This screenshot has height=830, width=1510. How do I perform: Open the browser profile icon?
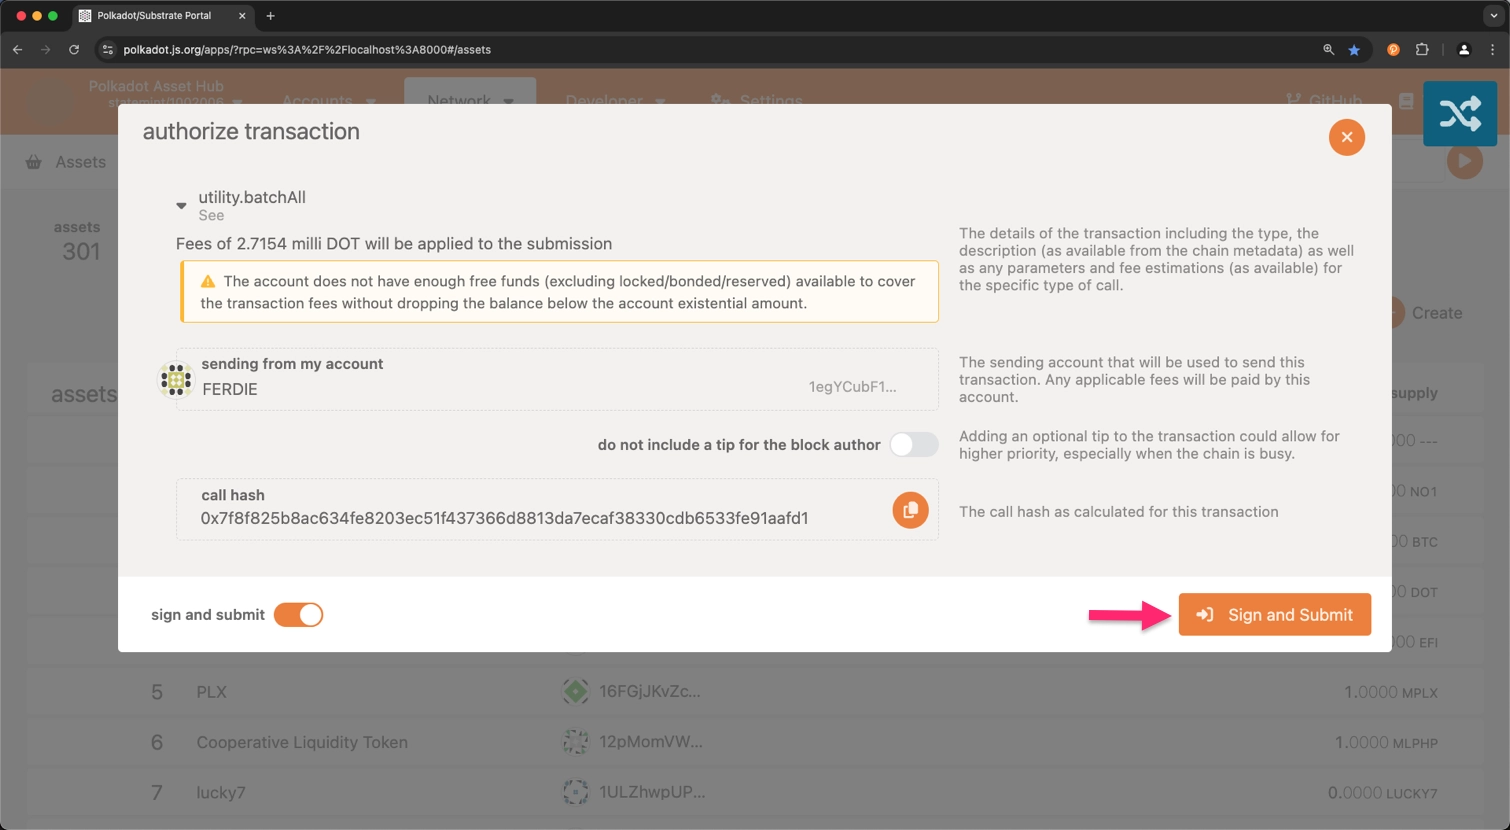[x=1463, y=50]
